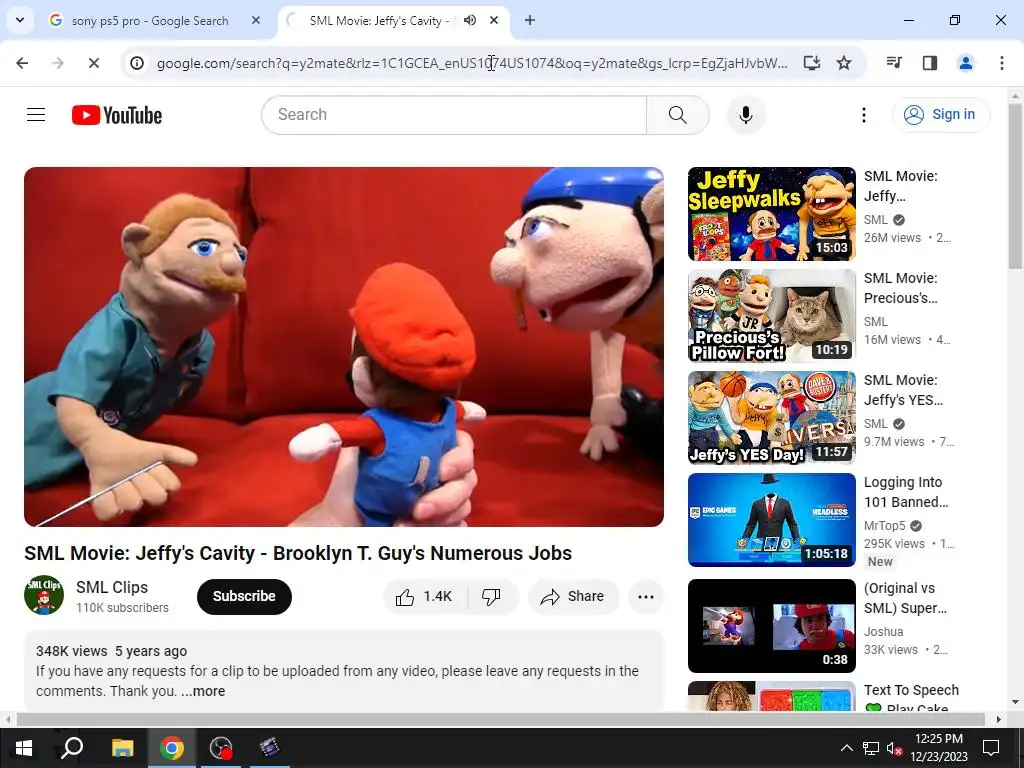
Task: Open SML Clips channel avatar
Action: pyautogui.click(x=44, y=596)
